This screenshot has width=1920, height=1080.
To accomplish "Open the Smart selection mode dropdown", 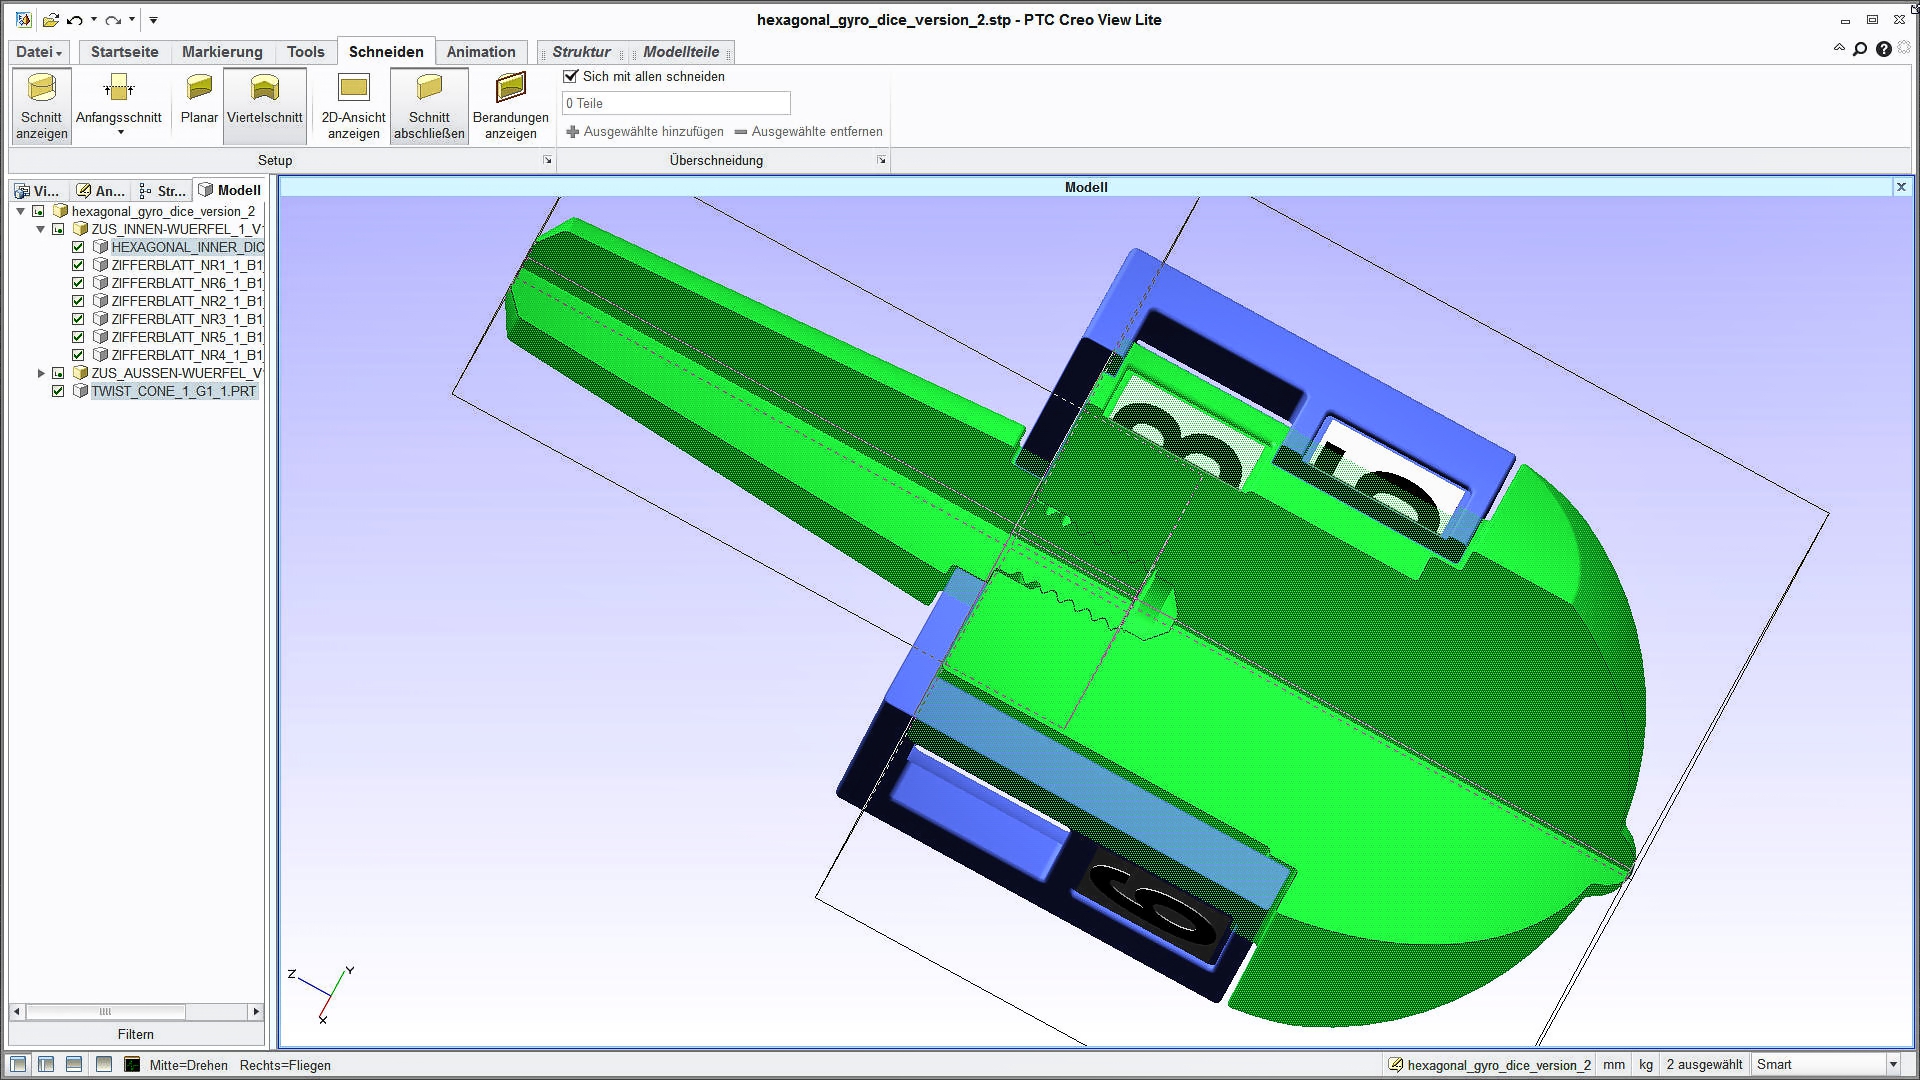I will [x=1892, y=1065].
